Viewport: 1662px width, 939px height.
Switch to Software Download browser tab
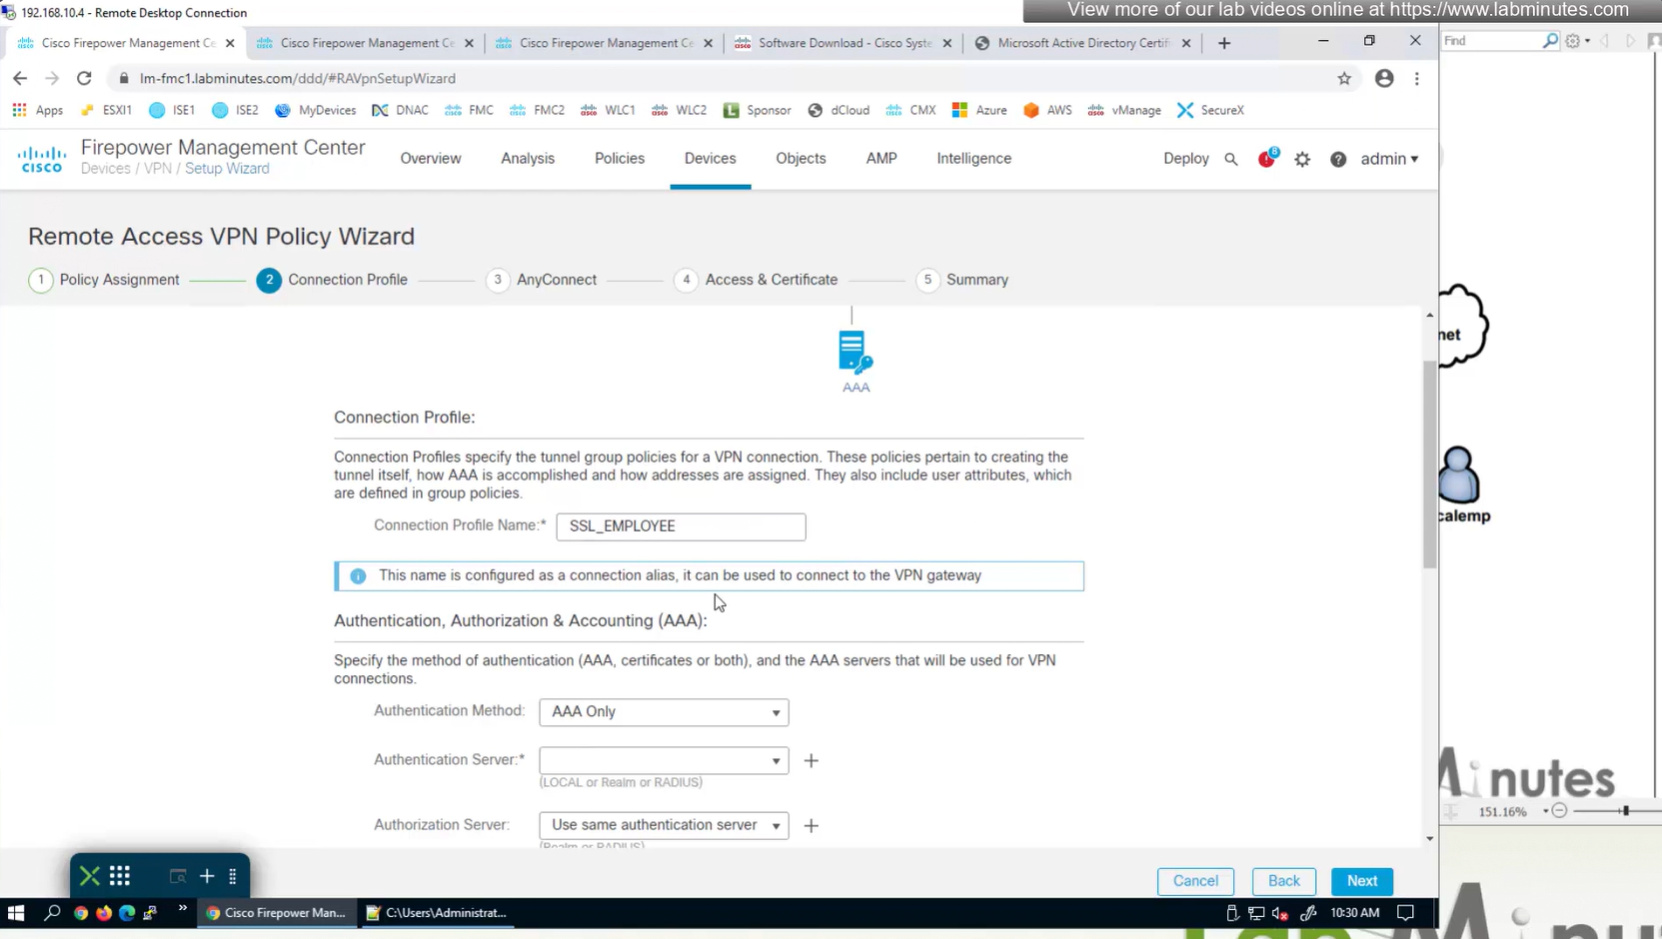(x=843, y=43)
